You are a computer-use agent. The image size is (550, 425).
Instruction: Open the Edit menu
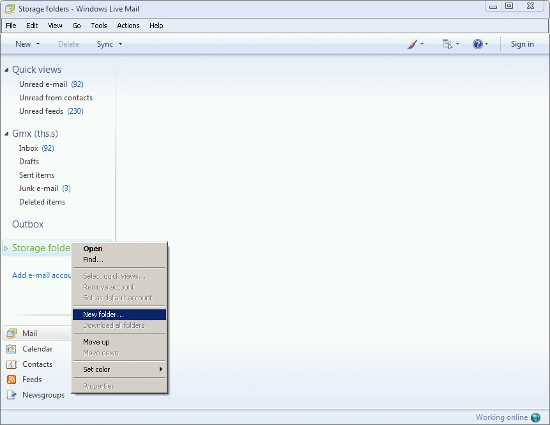click(x=32, y=26)
